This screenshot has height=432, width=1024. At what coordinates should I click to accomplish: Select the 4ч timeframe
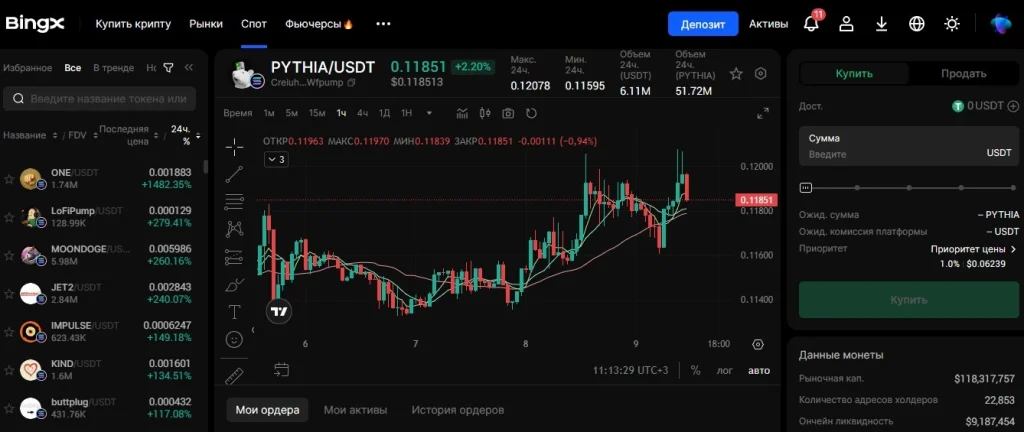(x=362, y=113)
